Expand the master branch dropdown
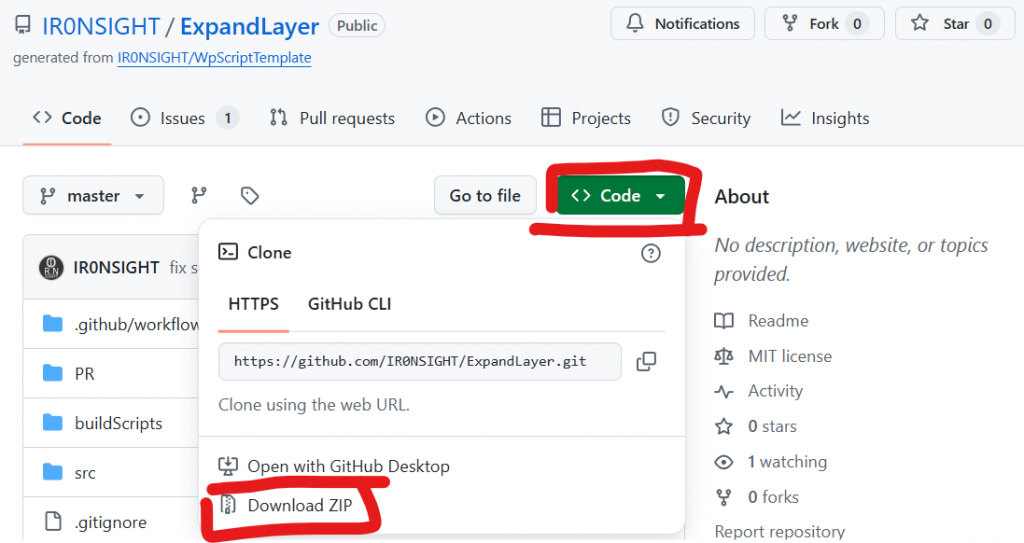The image size is (1024, 543). (93, 196)
